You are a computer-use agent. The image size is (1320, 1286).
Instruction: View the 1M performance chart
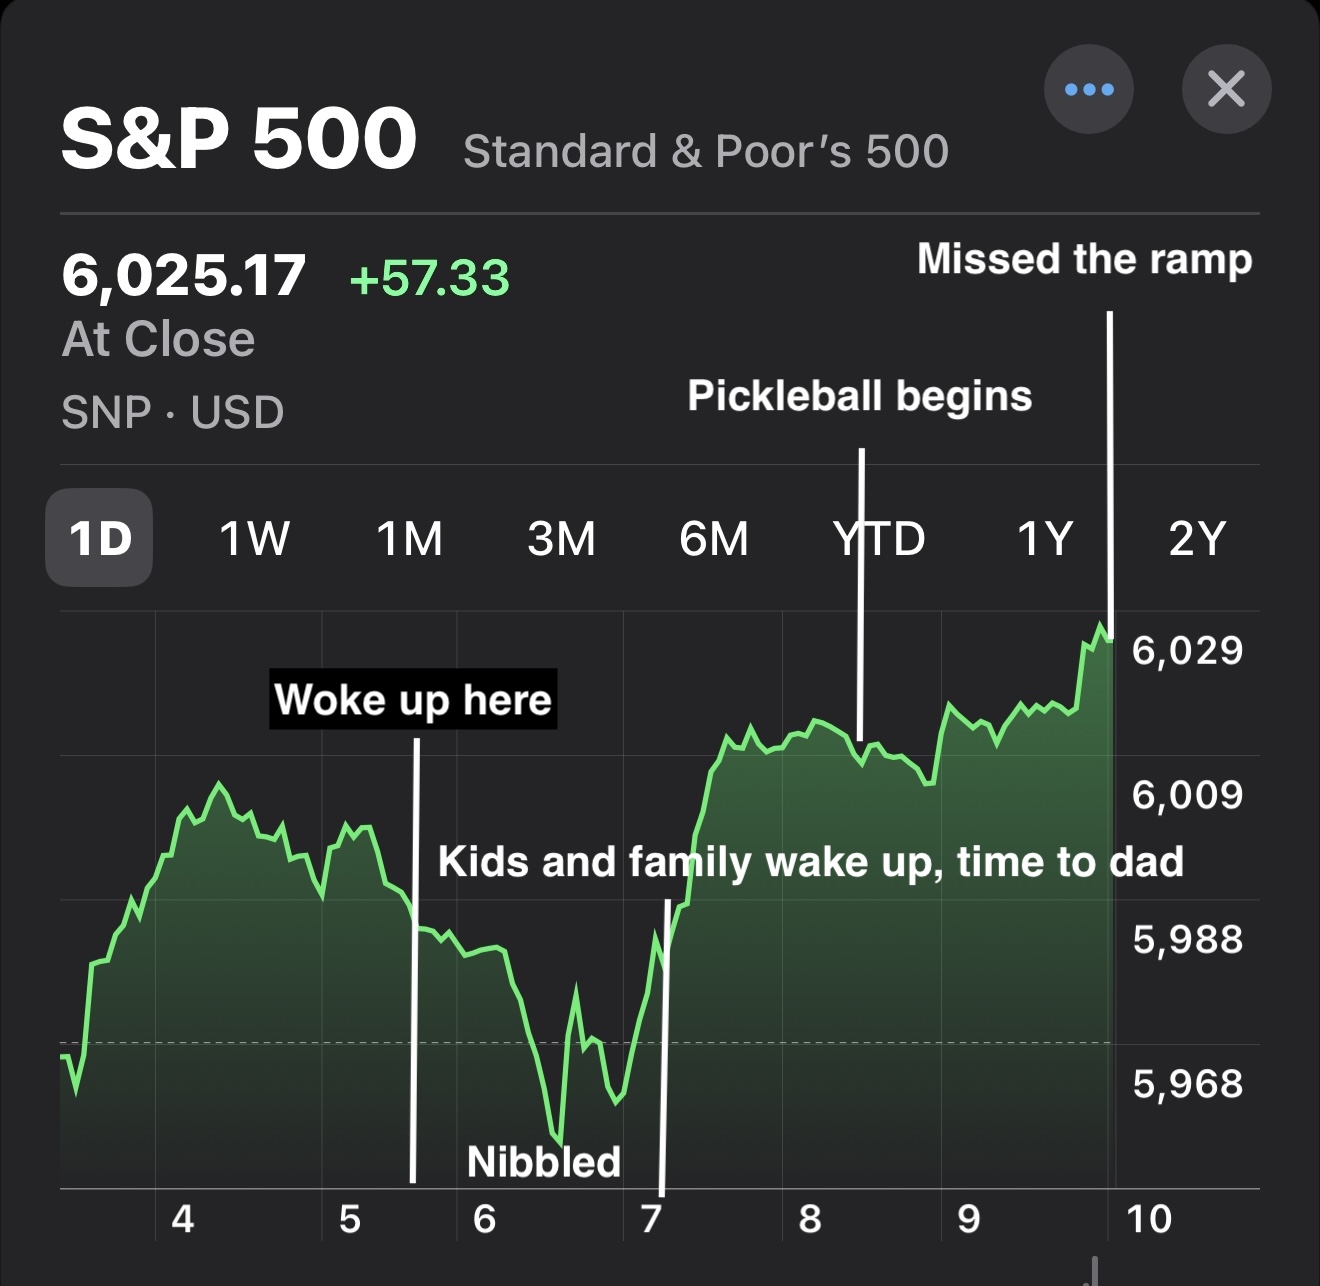[410, 539]
